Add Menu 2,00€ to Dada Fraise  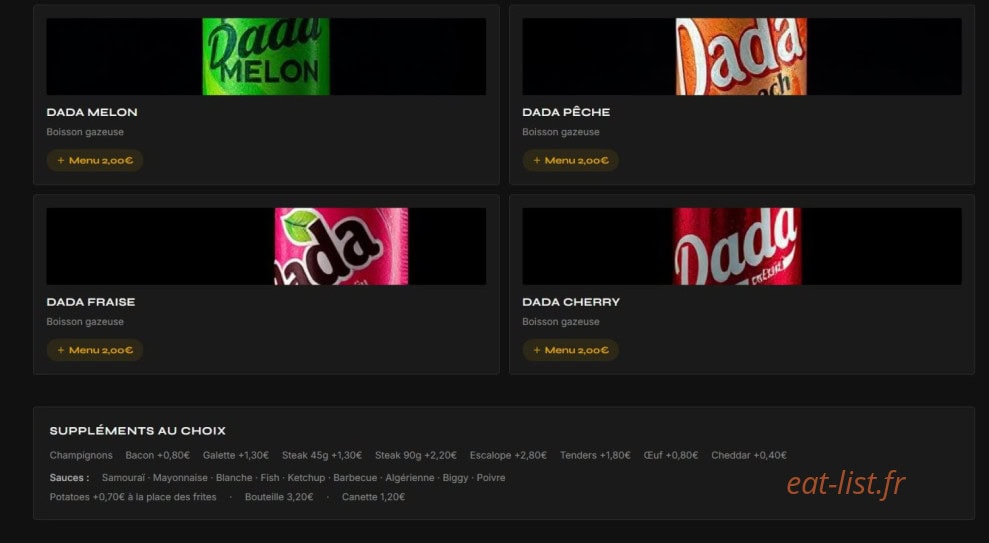click(x=95, y=350)
